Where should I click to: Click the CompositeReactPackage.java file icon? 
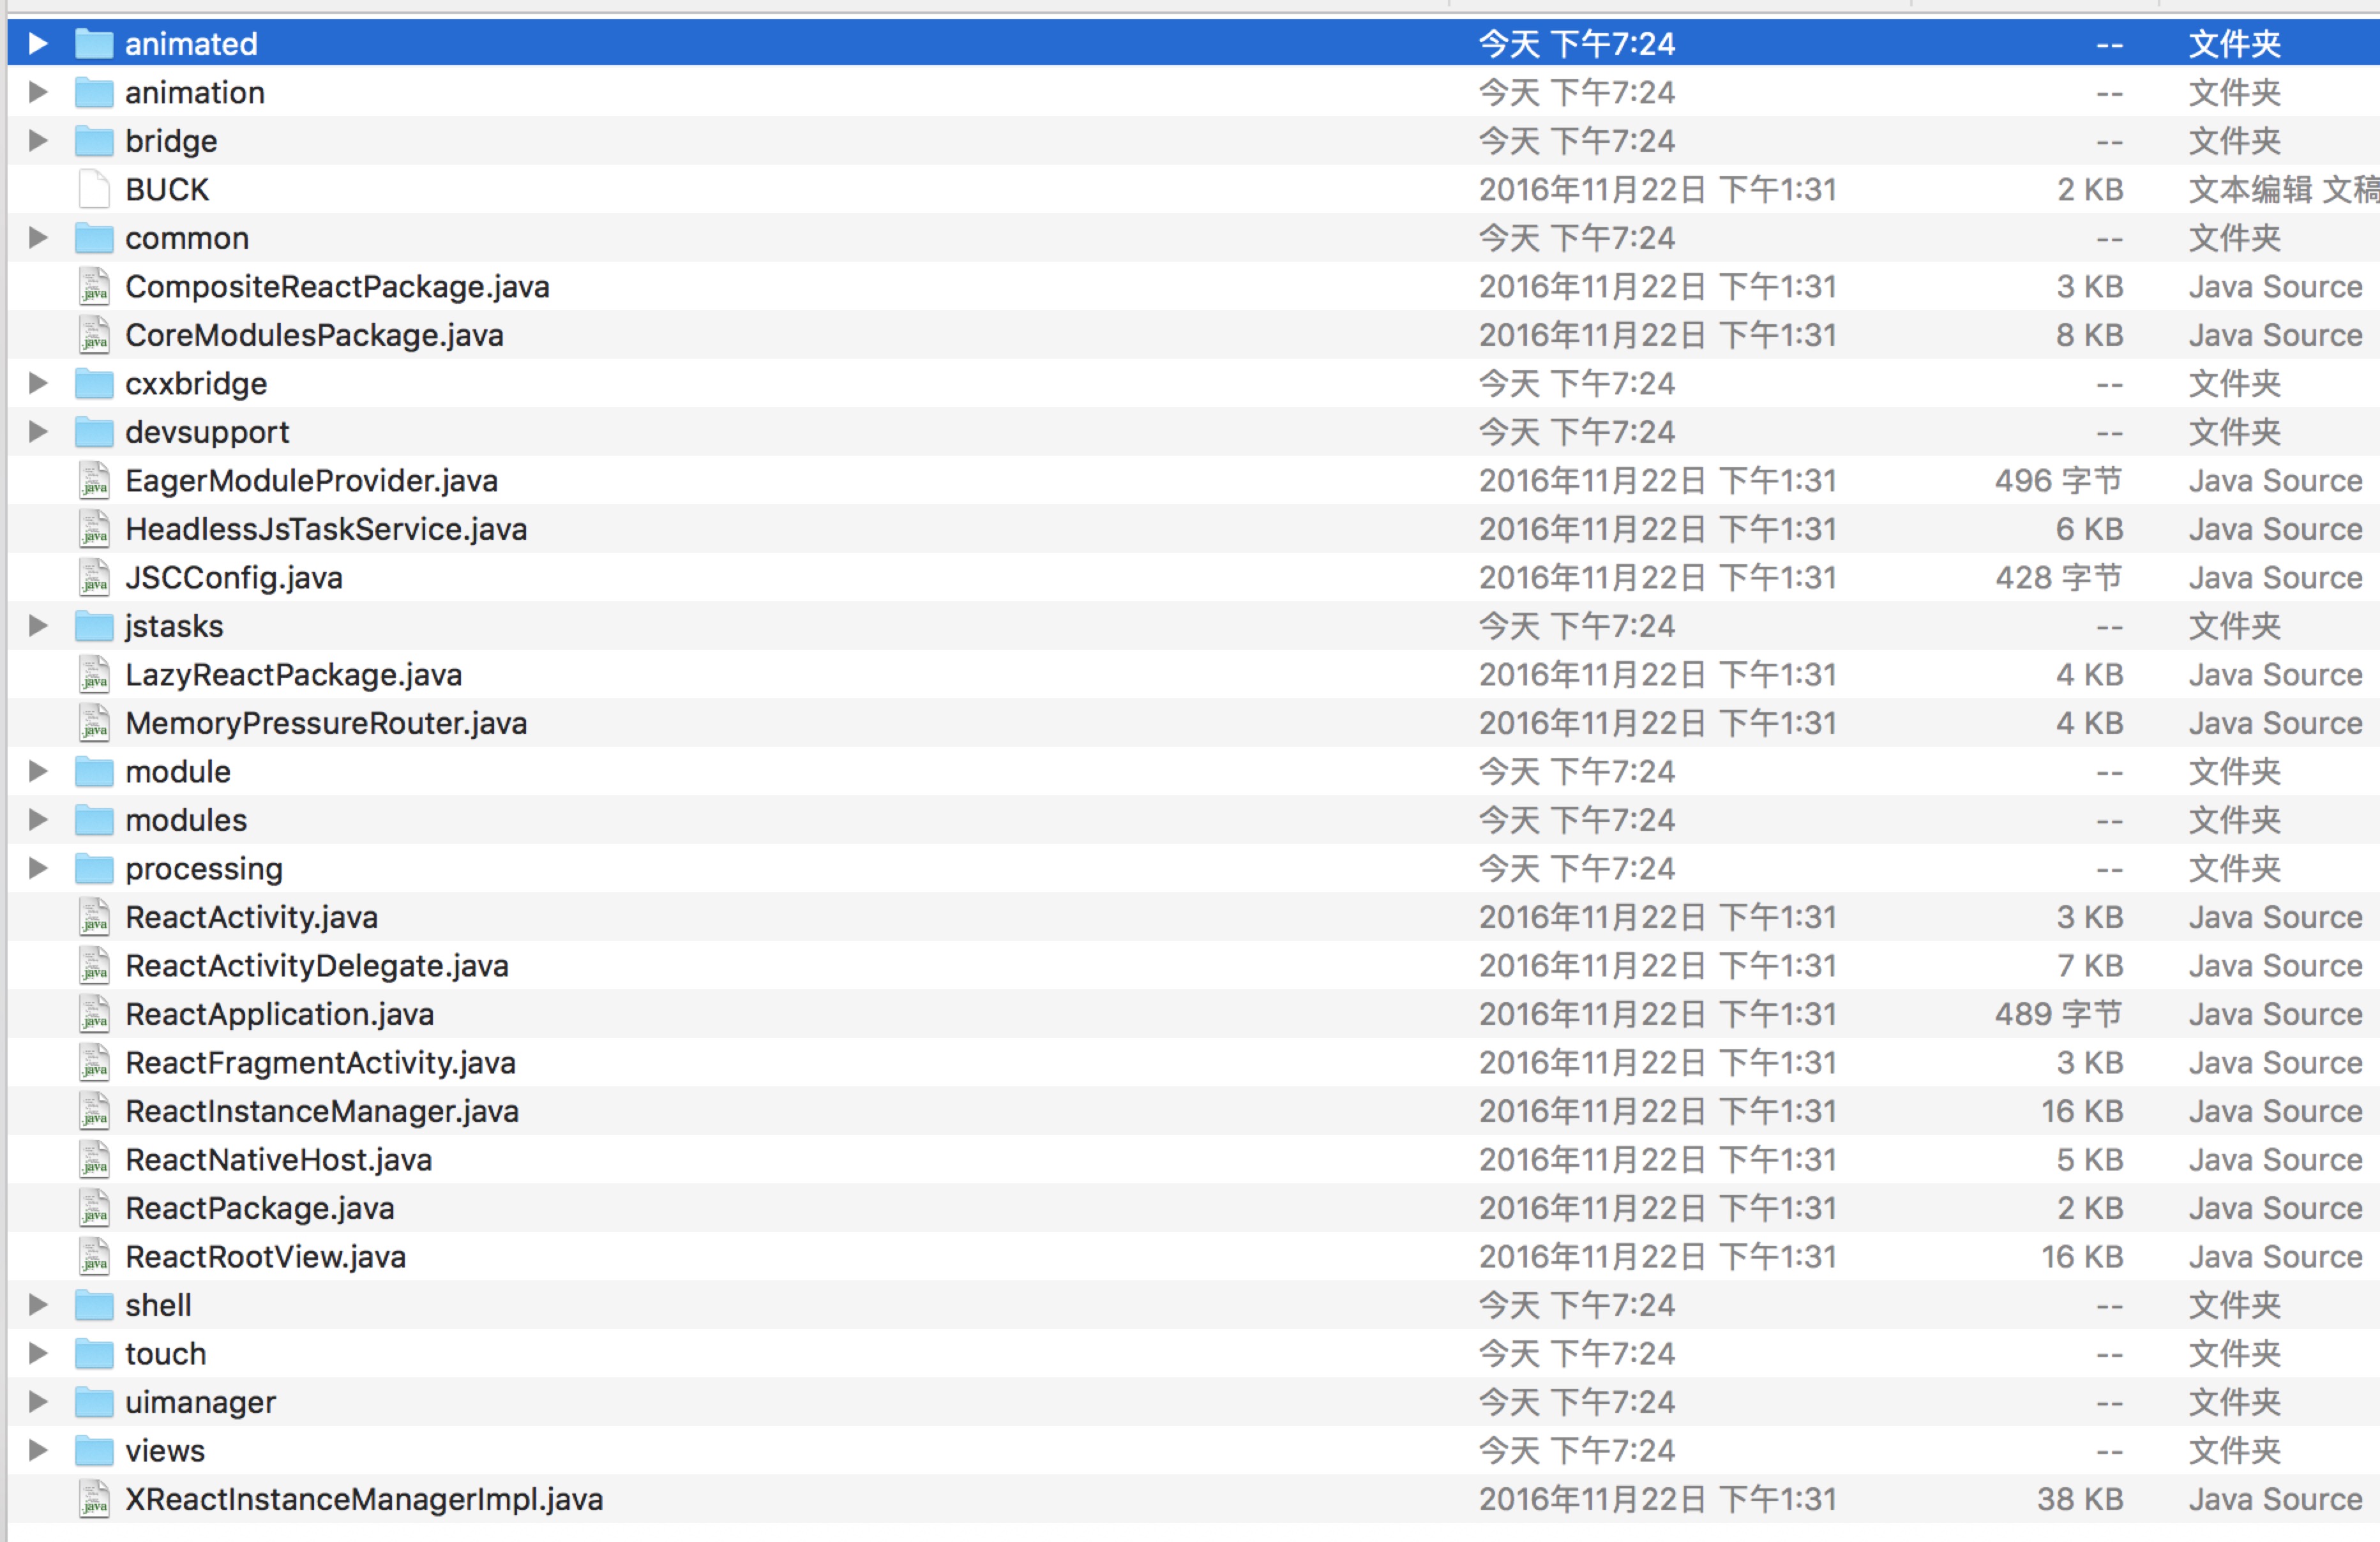point(94,286)
